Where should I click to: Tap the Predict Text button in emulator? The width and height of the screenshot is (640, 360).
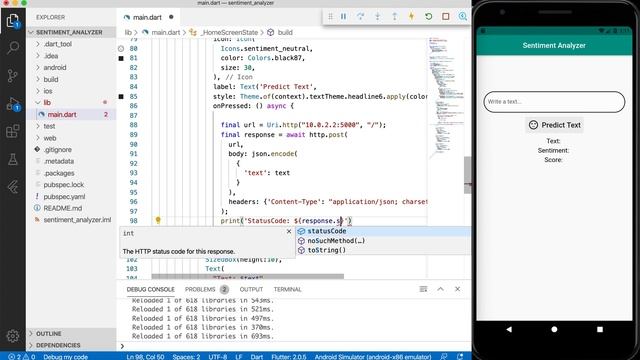point(554,125)
